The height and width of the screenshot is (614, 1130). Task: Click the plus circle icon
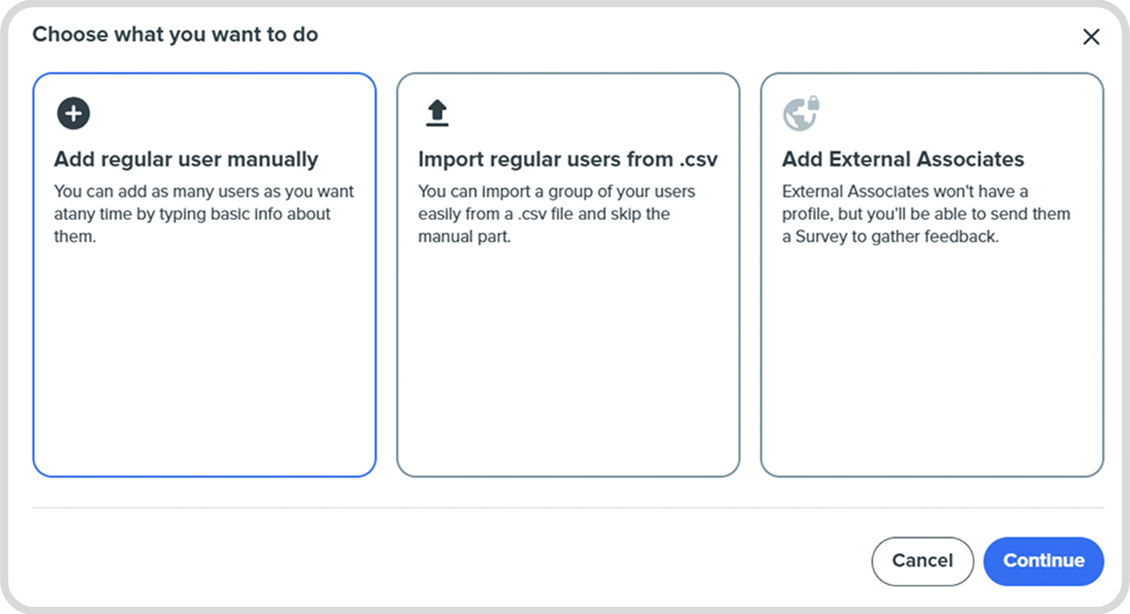point(74,113)
